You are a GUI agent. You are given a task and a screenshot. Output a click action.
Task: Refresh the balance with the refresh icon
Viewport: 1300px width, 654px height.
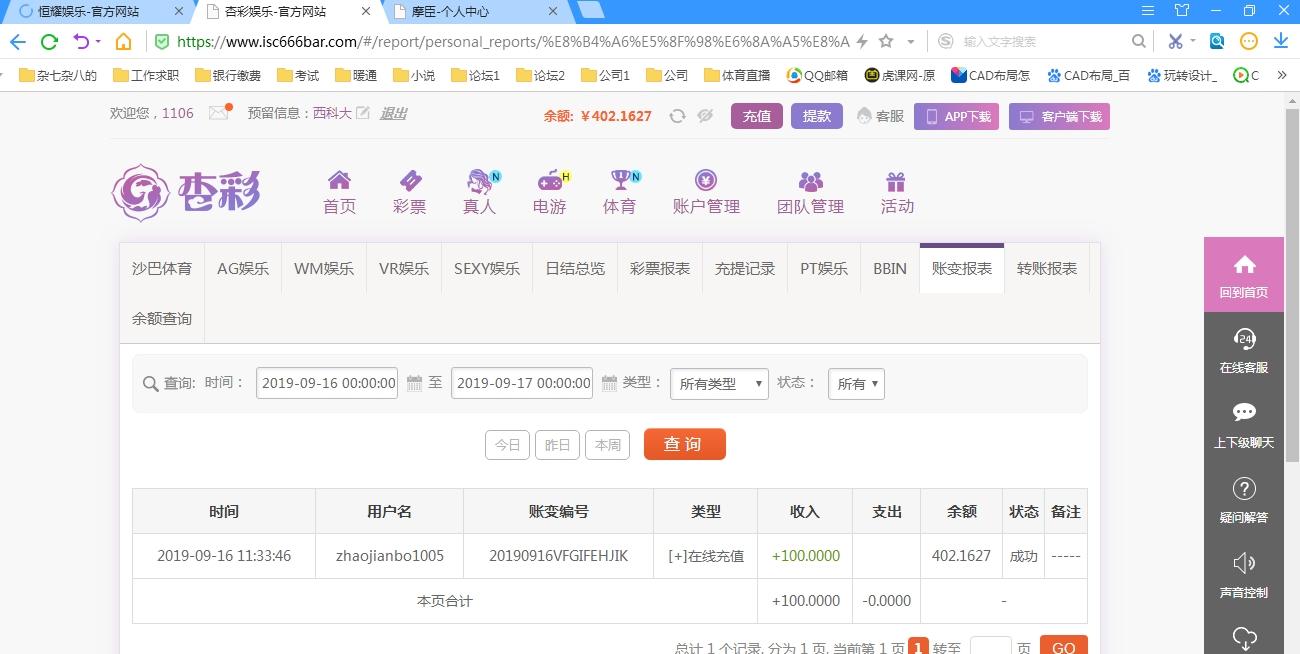(x=677, y=116)
